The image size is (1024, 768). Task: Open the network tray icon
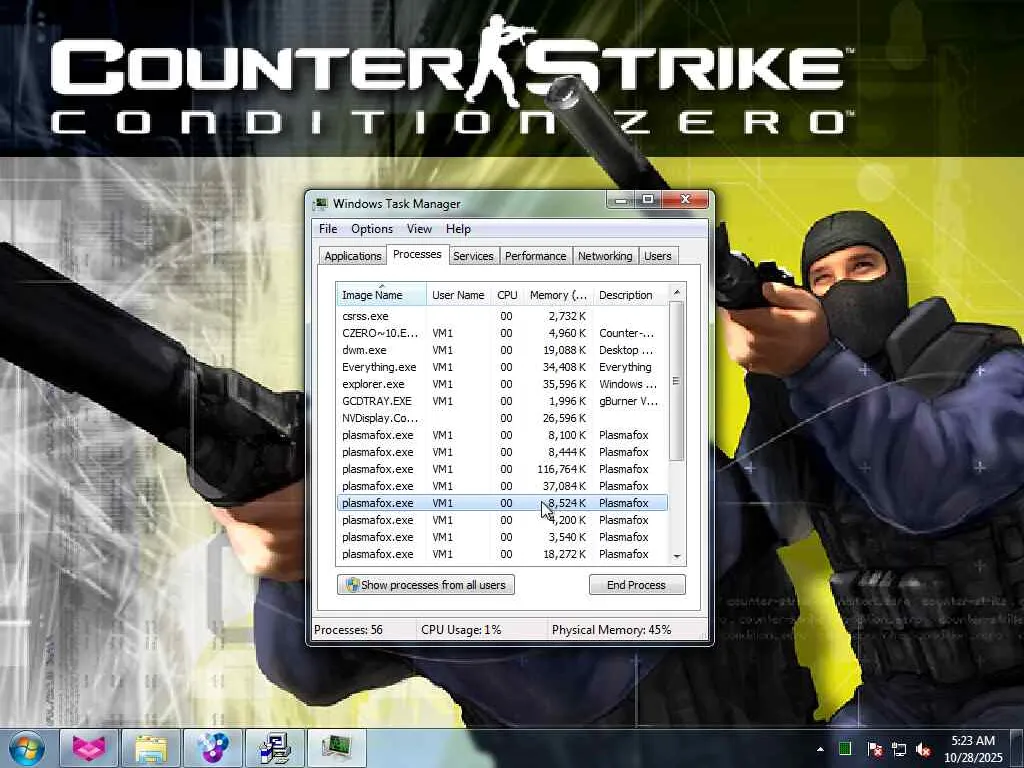pyautogui.click(x=899, y=749)
